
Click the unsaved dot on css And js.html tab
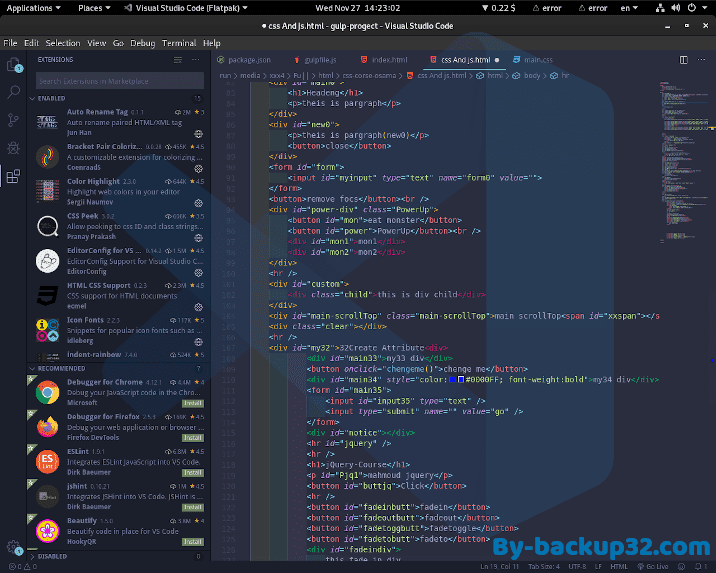click(497, 60)
